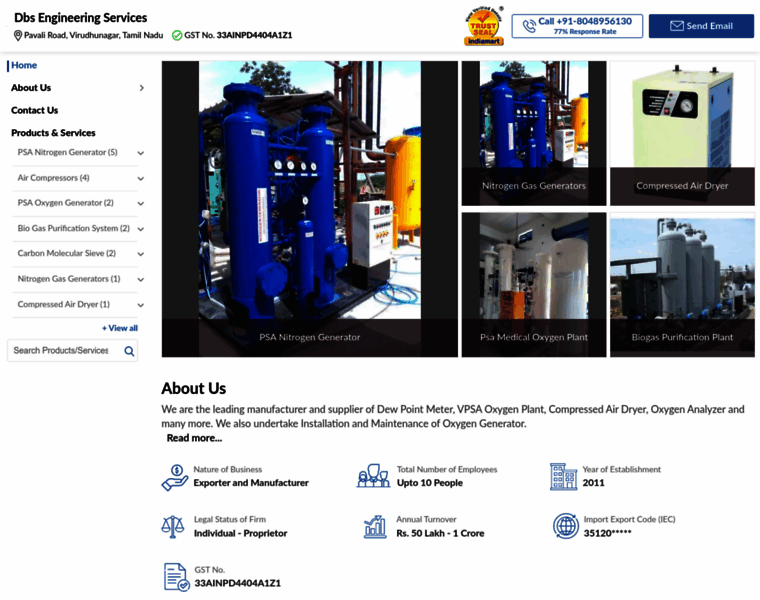The height and width of the screenshot is (600, 760).
Task: Click the 35120***** IEC value
Action: coord(607,534)
